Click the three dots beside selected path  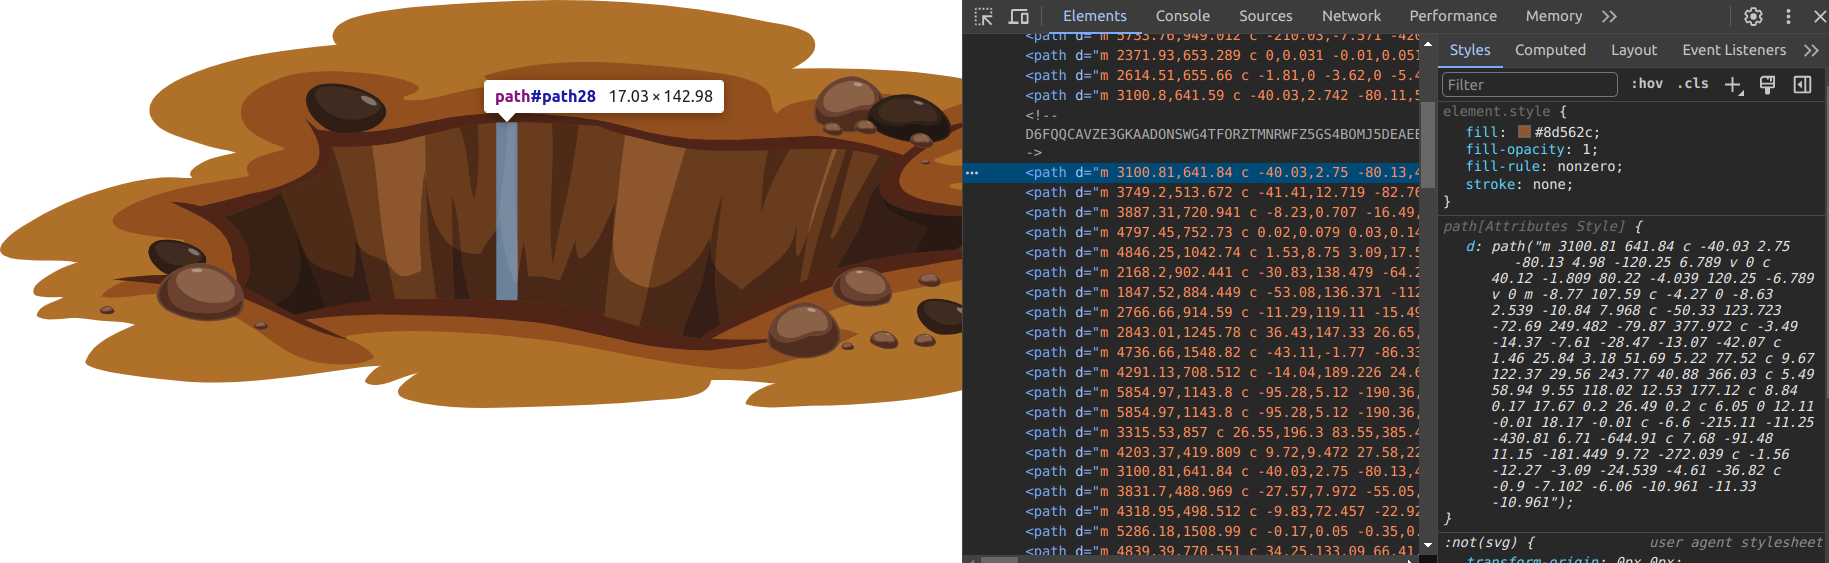[972, 173]
